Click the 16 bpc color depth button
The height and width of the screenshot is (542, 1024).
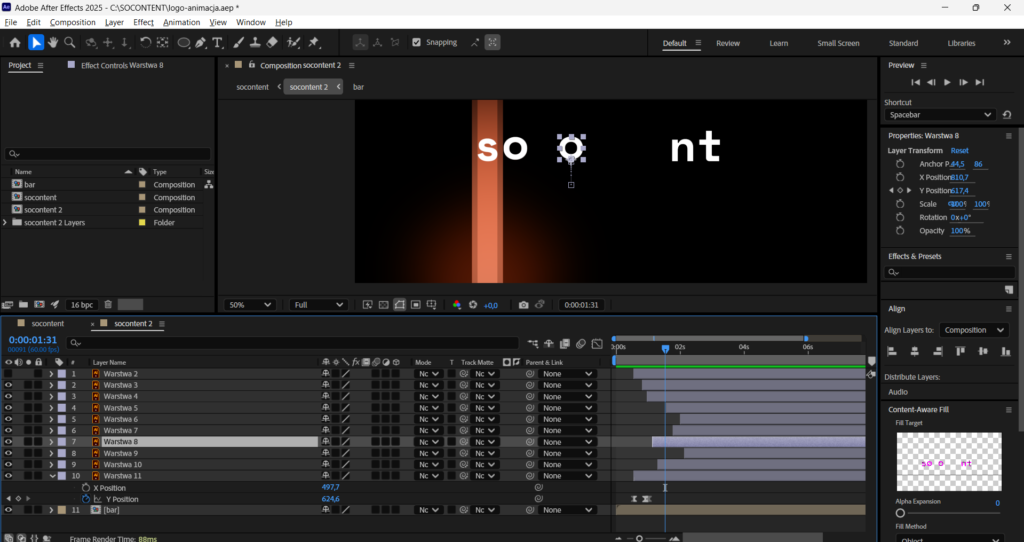(82, 304)
